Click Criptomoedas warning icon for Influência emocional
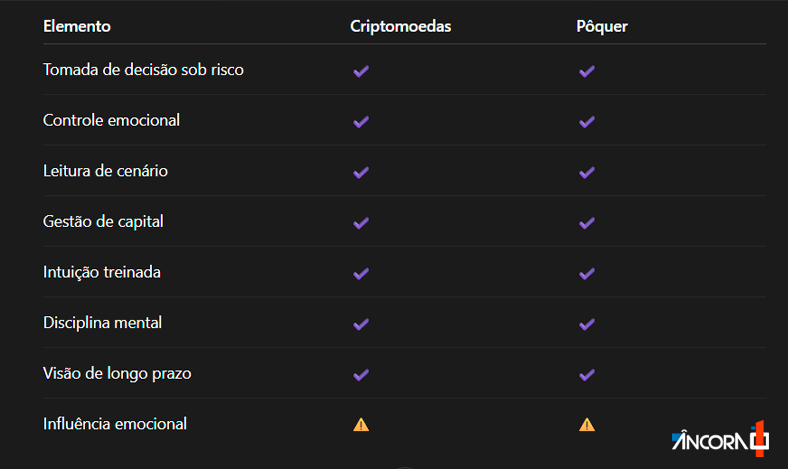Image resolution: width=788 pixels, height=469 pixels. (361, 425)
